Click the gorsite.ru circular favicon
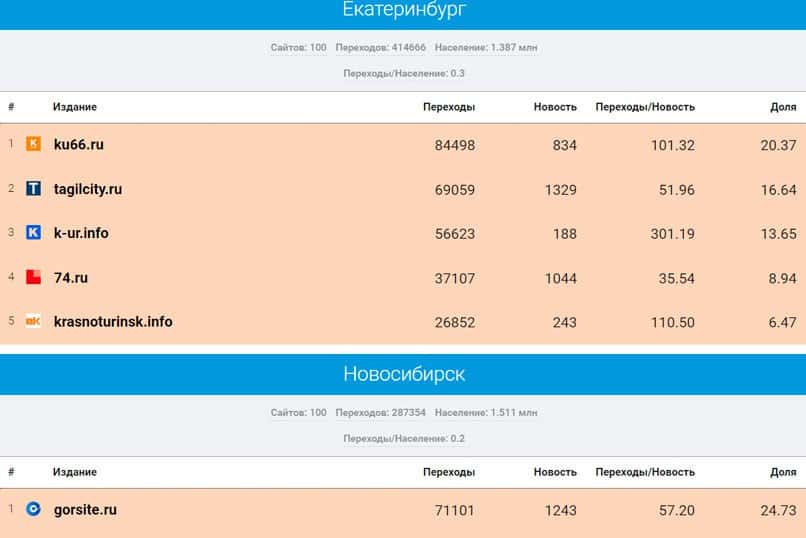Screen dimensions: 806x538 (x=33, y=509)
